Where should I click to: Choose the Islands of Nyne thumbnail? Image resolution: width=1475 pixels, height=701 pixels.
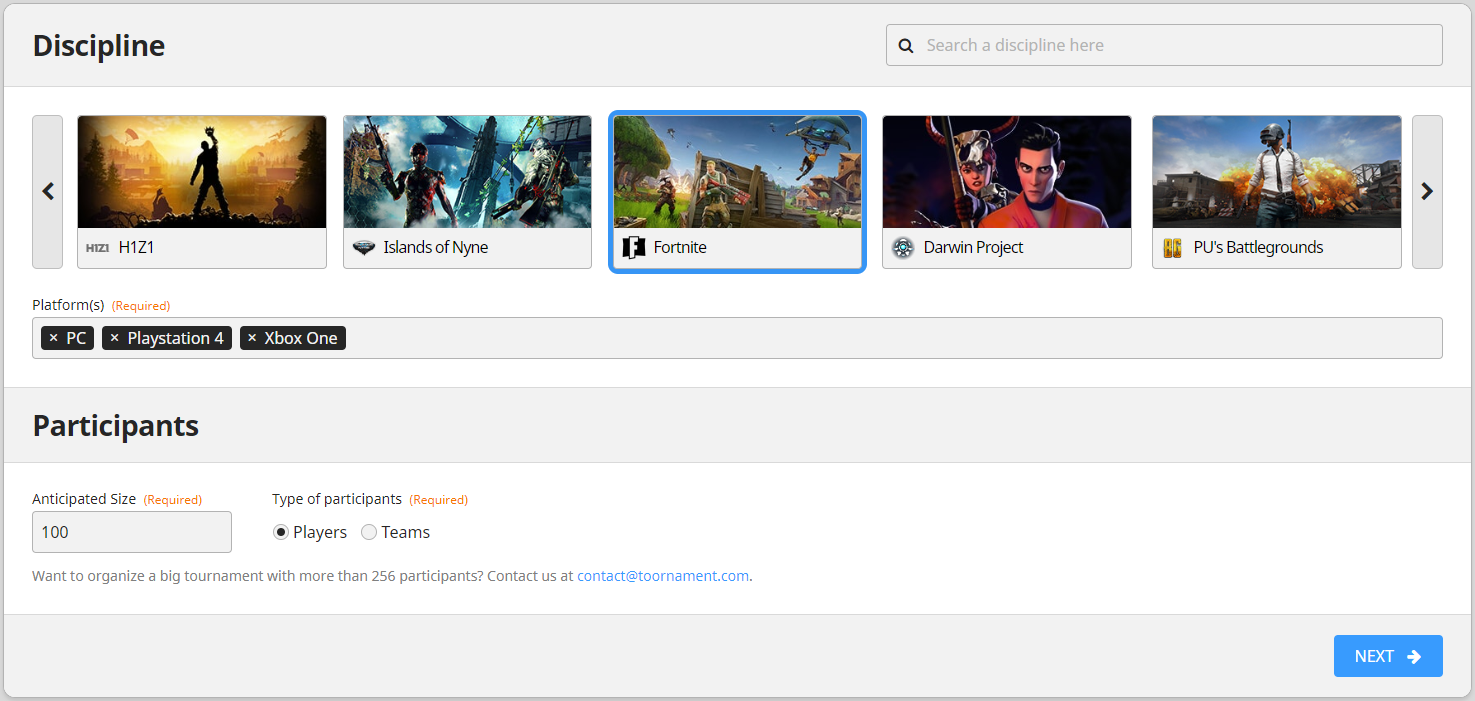pos(467,172)
